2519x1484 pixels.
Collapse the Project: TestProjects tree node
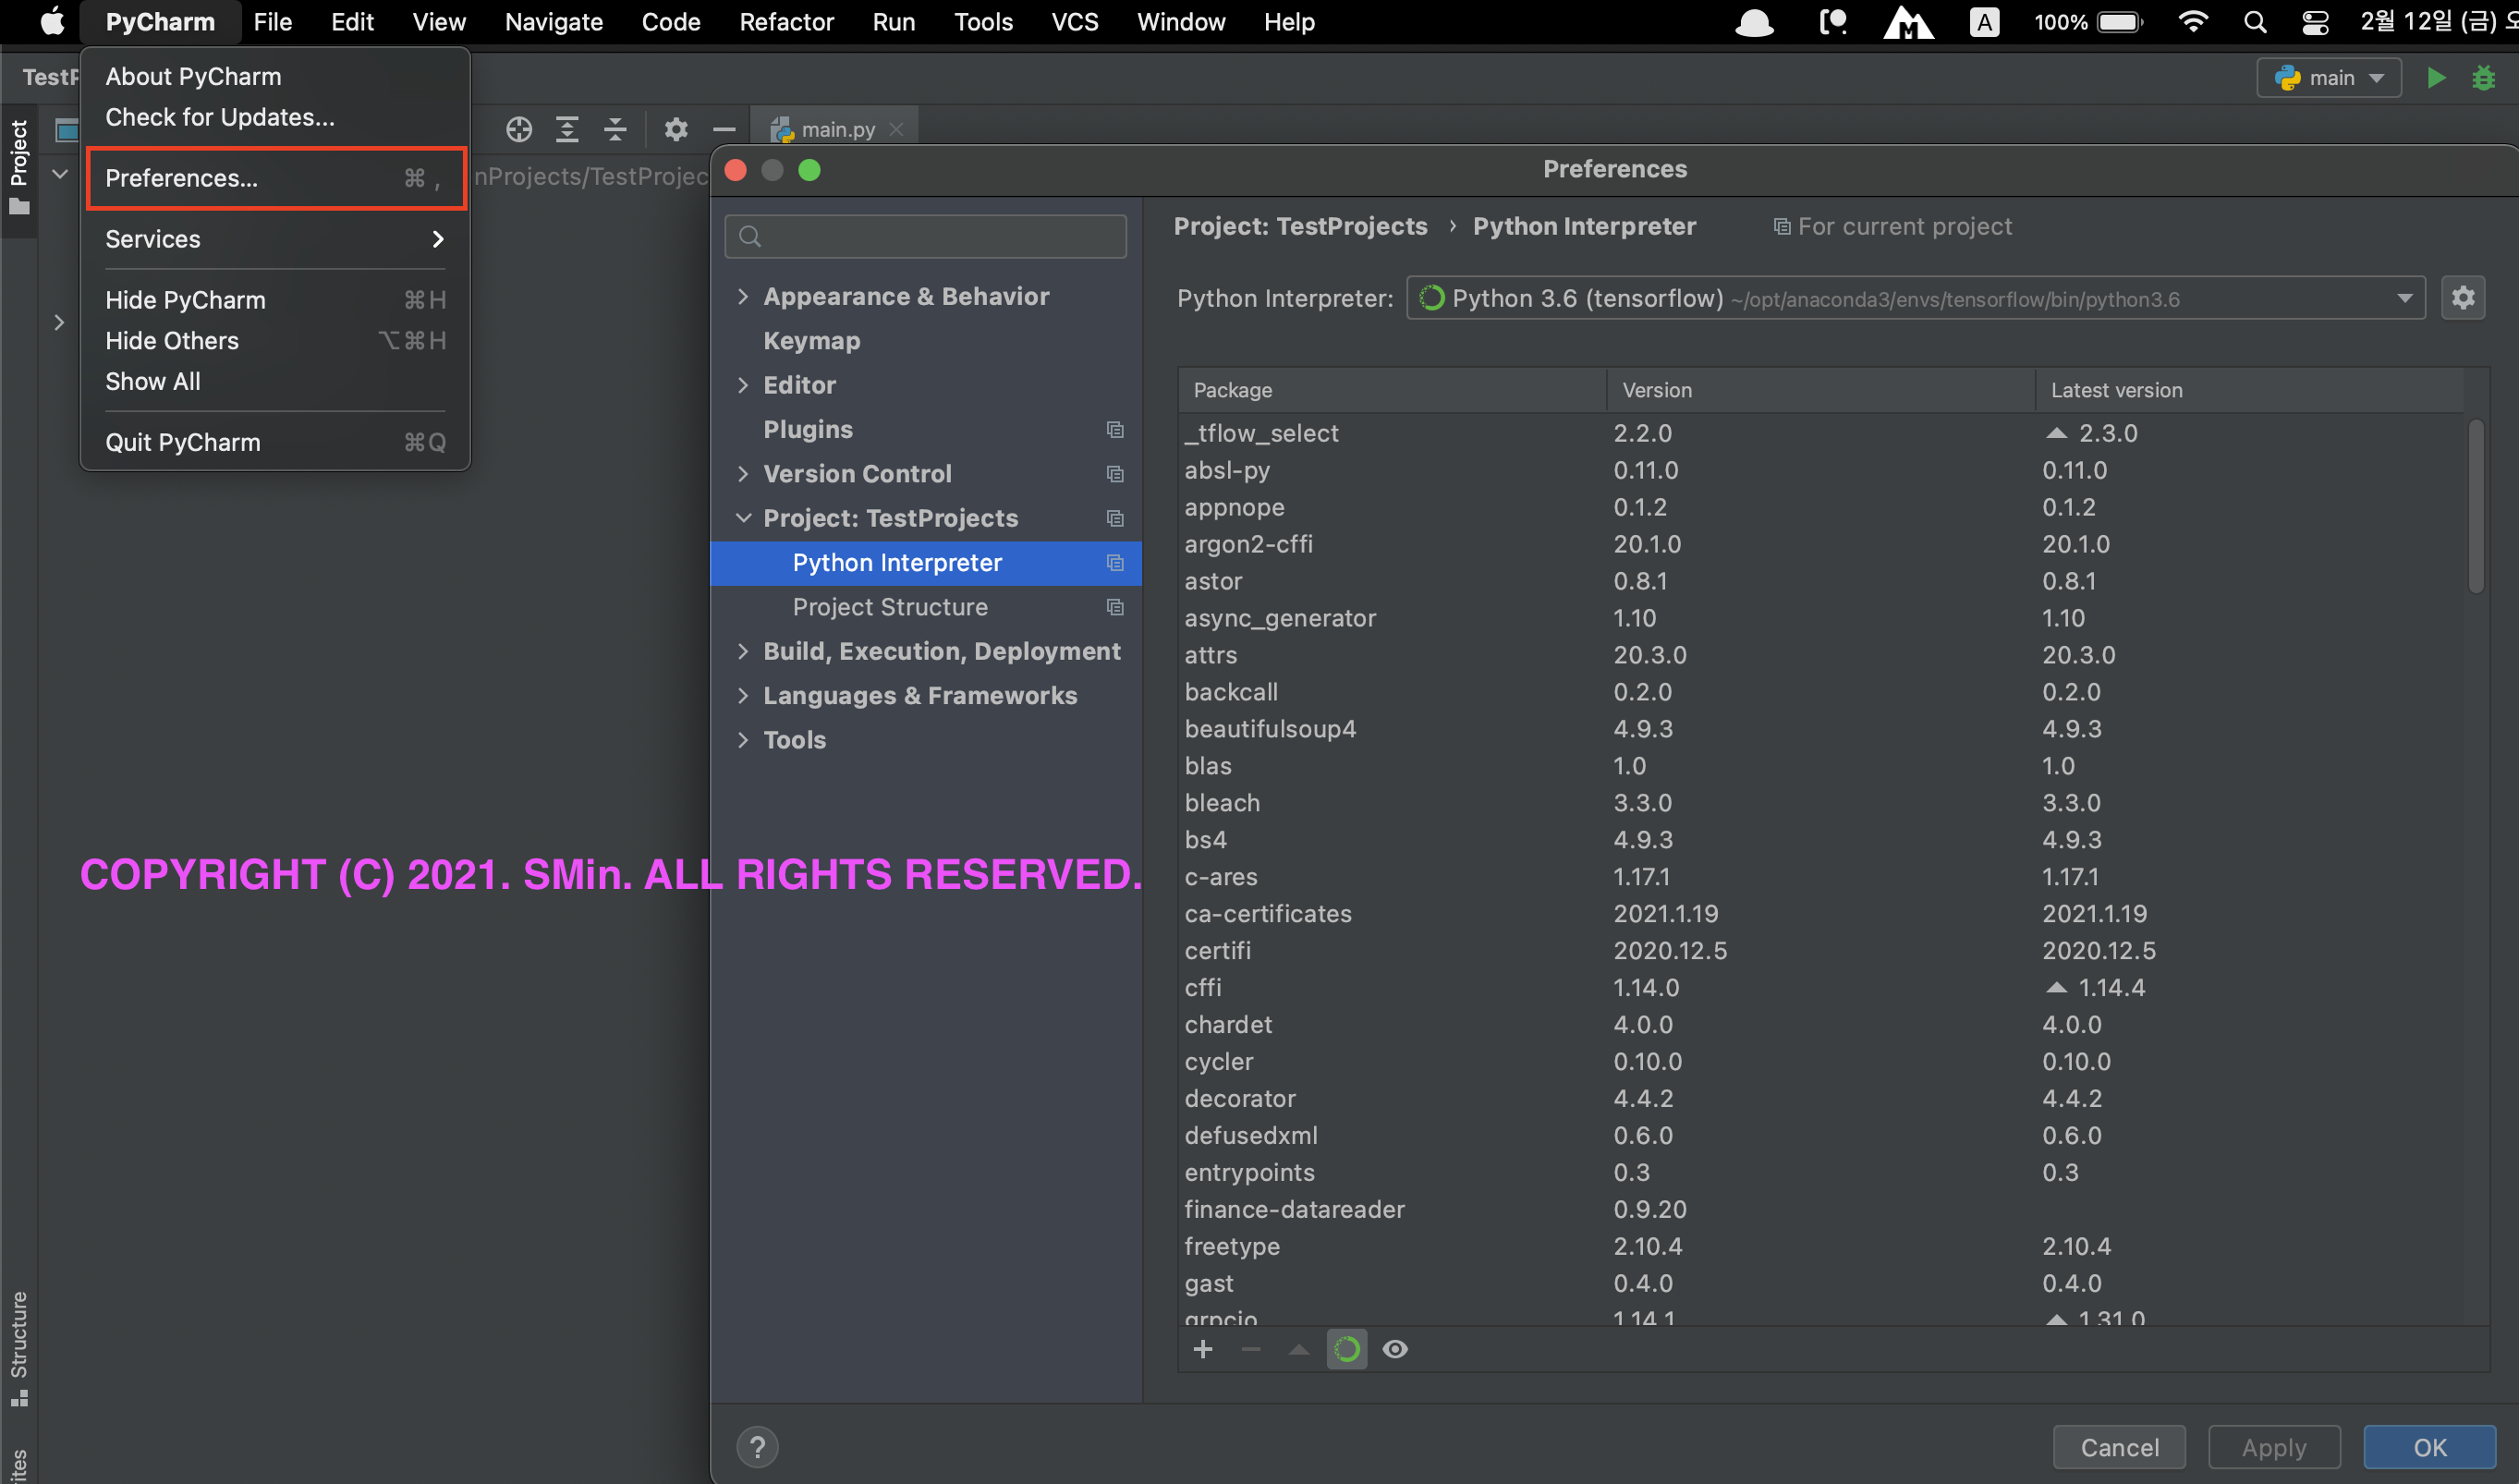point(743,518)
